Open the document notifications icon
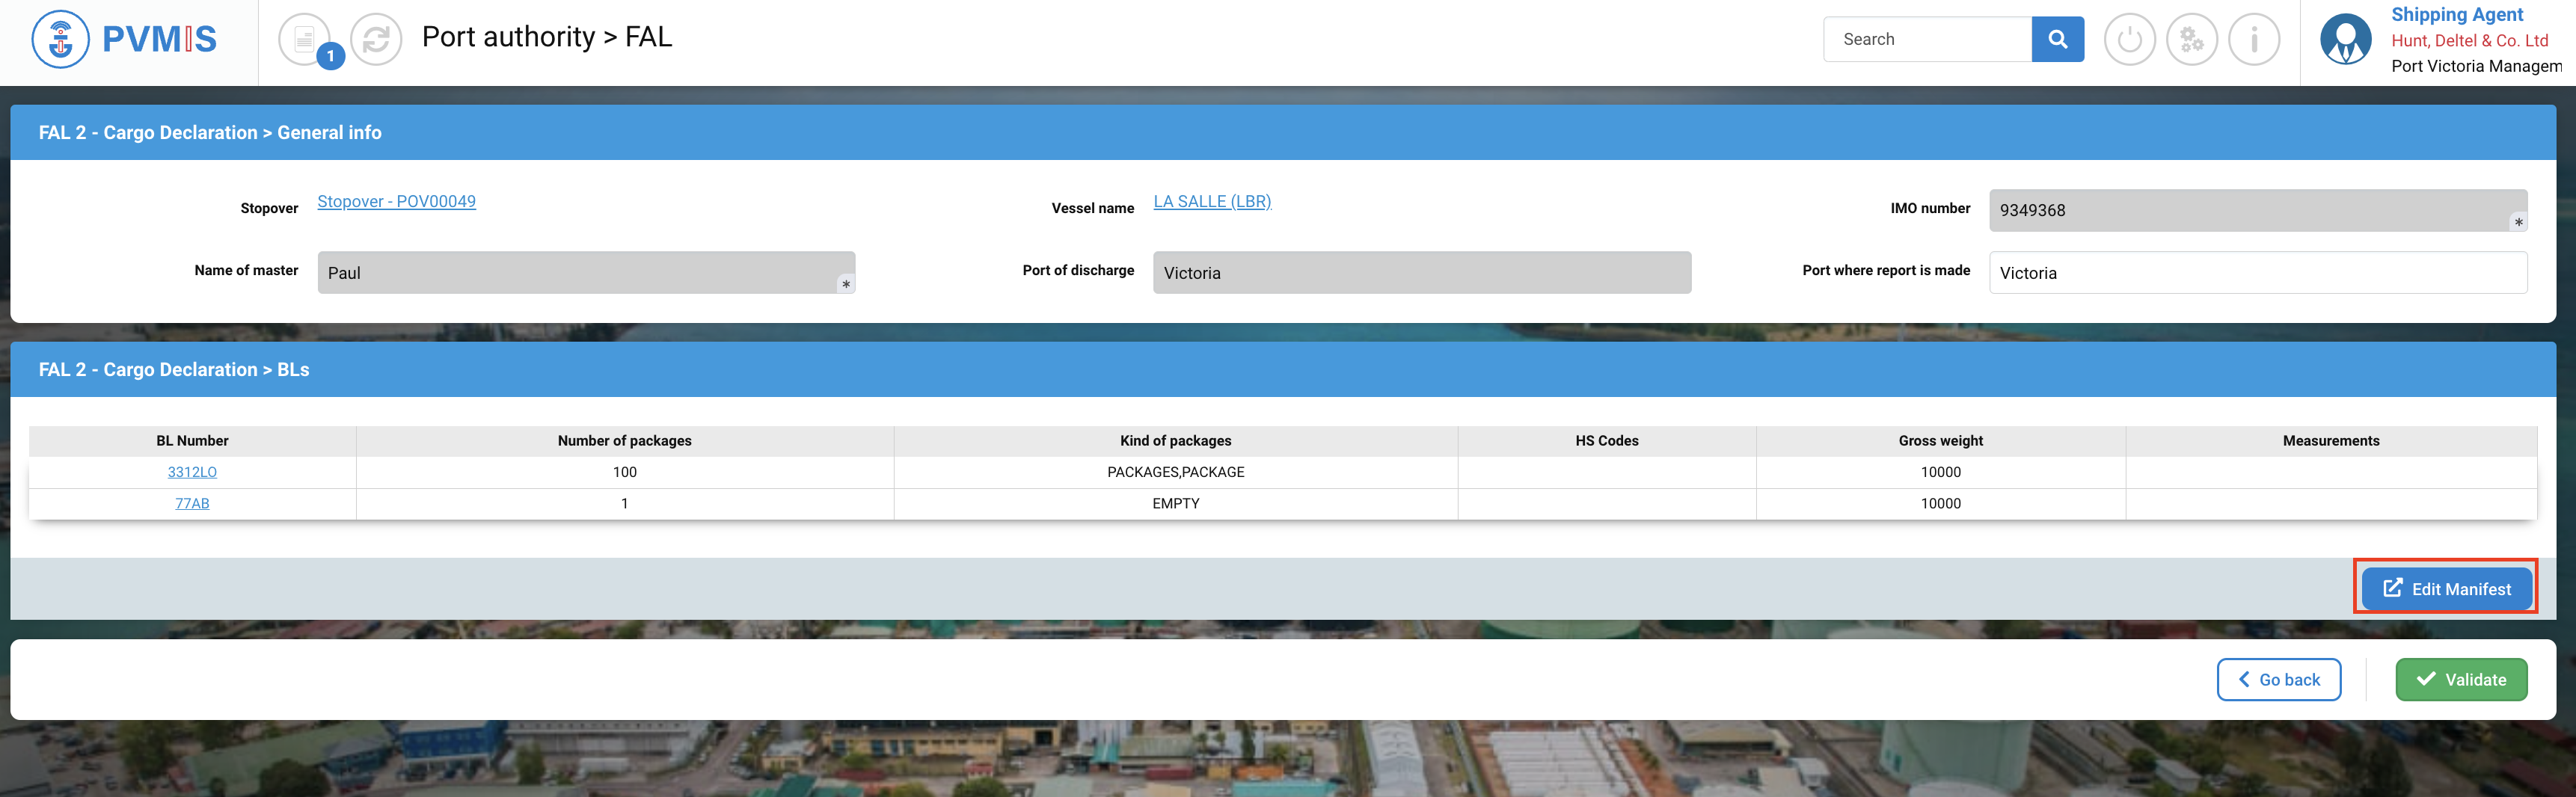Screen dimensions: 2576x797 coord(305,40)
